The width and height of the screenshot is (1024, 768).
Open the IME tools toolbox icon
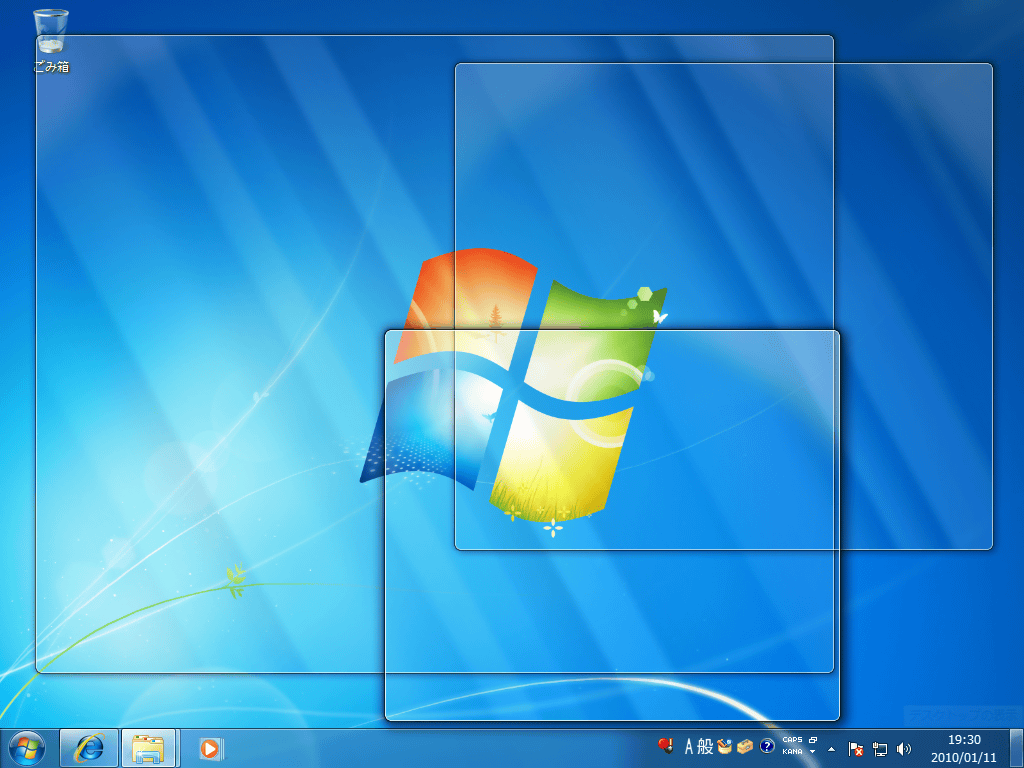pos(745,746)
